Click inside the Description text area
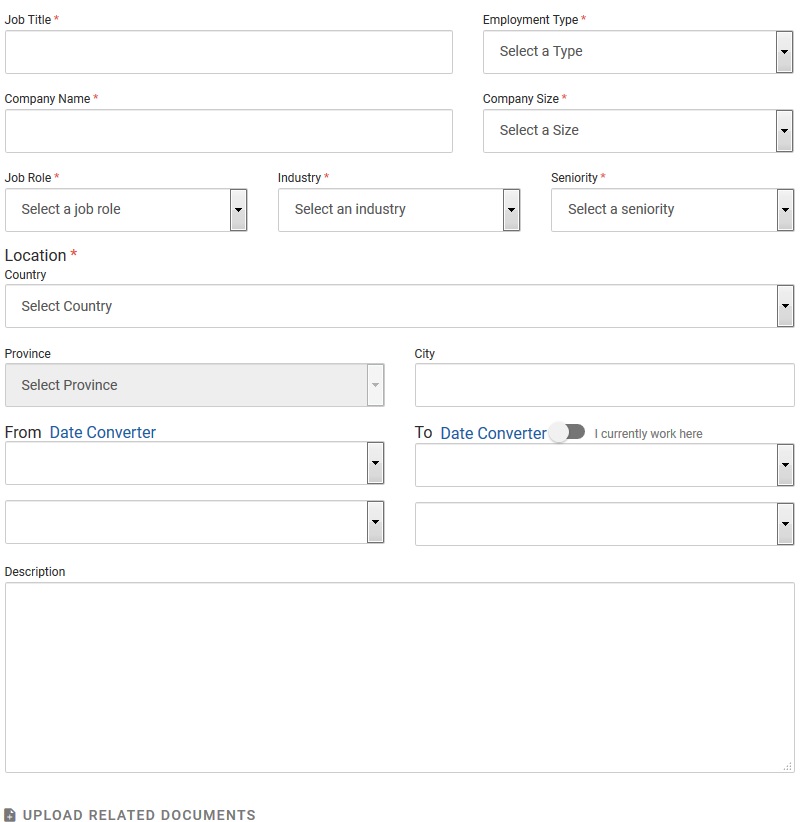This screenshot has width=807, height=822. (x=399, y=677)
